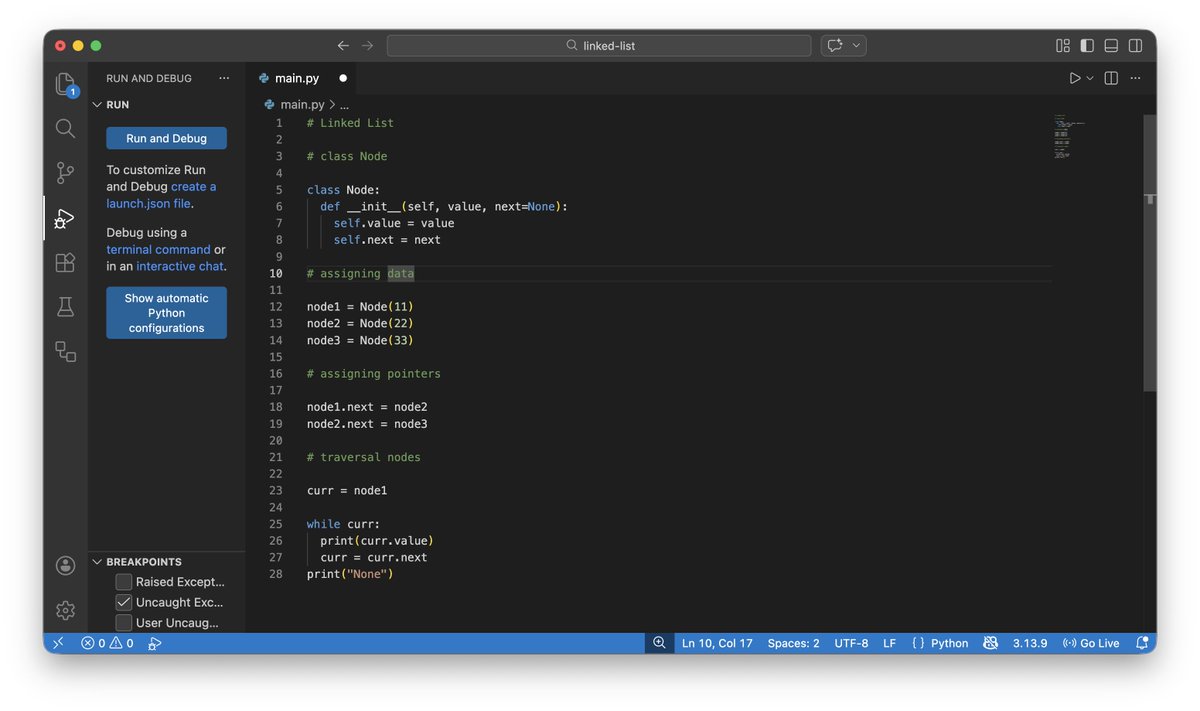This screenshot has width=1200, height=711.
Task: Click the breadcrumb ellipsis symbol item
Action: (344, 104)
